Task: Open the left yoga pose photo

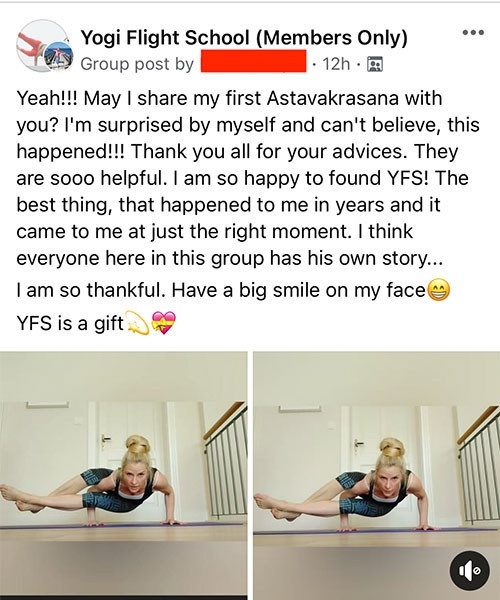Action: tap(124, 474)
